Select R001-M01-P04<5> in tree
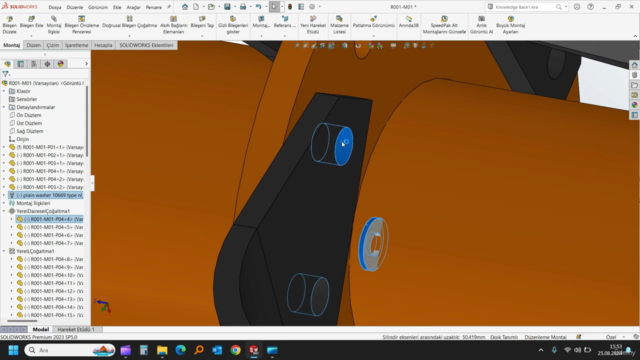640x360 pixels. coord(49,227)
